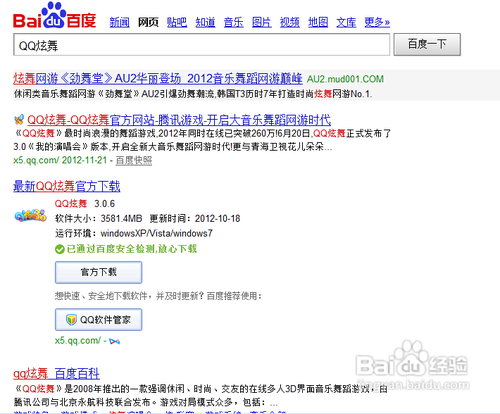This screenshot has width=500, height=414.
Task: Click the 官方下载 button
Action: pyautogui.click(x=98, y=272)
